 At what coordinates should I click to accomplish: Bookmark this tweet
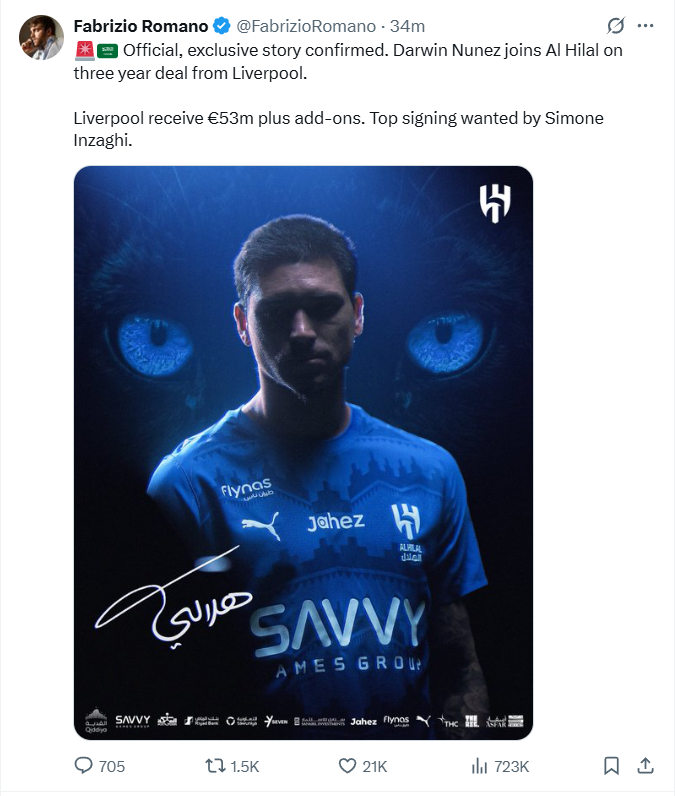click(x=611, y=766)
